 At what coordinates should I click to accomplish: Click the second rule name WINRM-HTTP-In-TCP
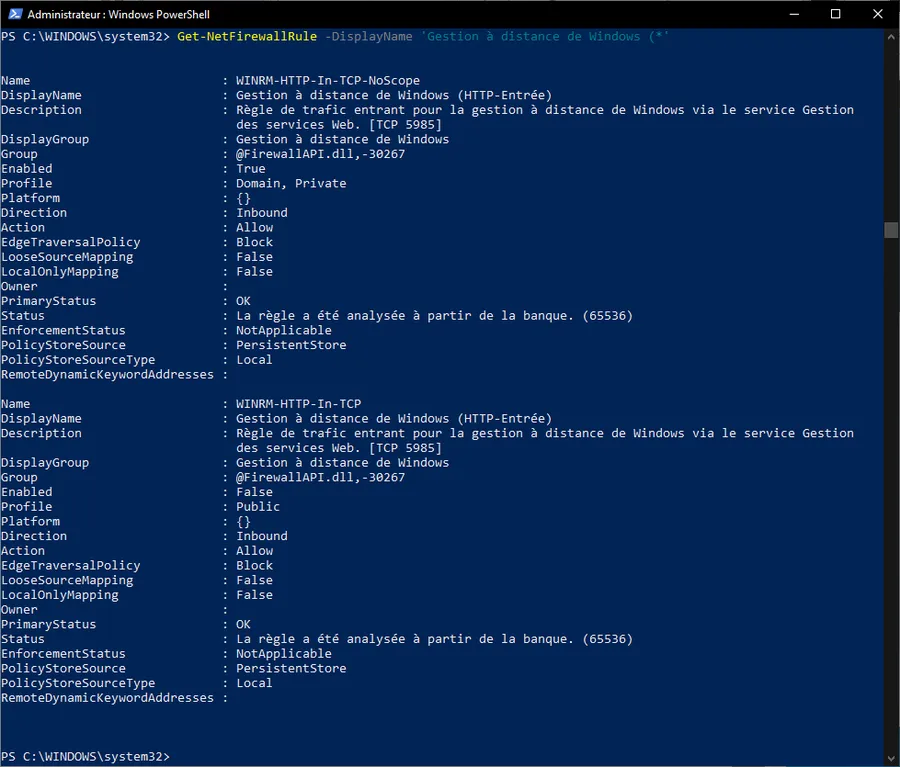[x=298, y=404]
